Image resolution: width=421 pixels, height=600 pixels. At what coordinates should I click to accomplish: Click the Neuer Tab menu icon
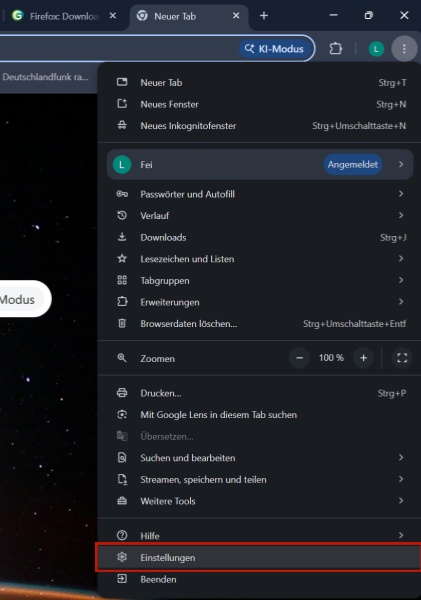tap(122, 82)
